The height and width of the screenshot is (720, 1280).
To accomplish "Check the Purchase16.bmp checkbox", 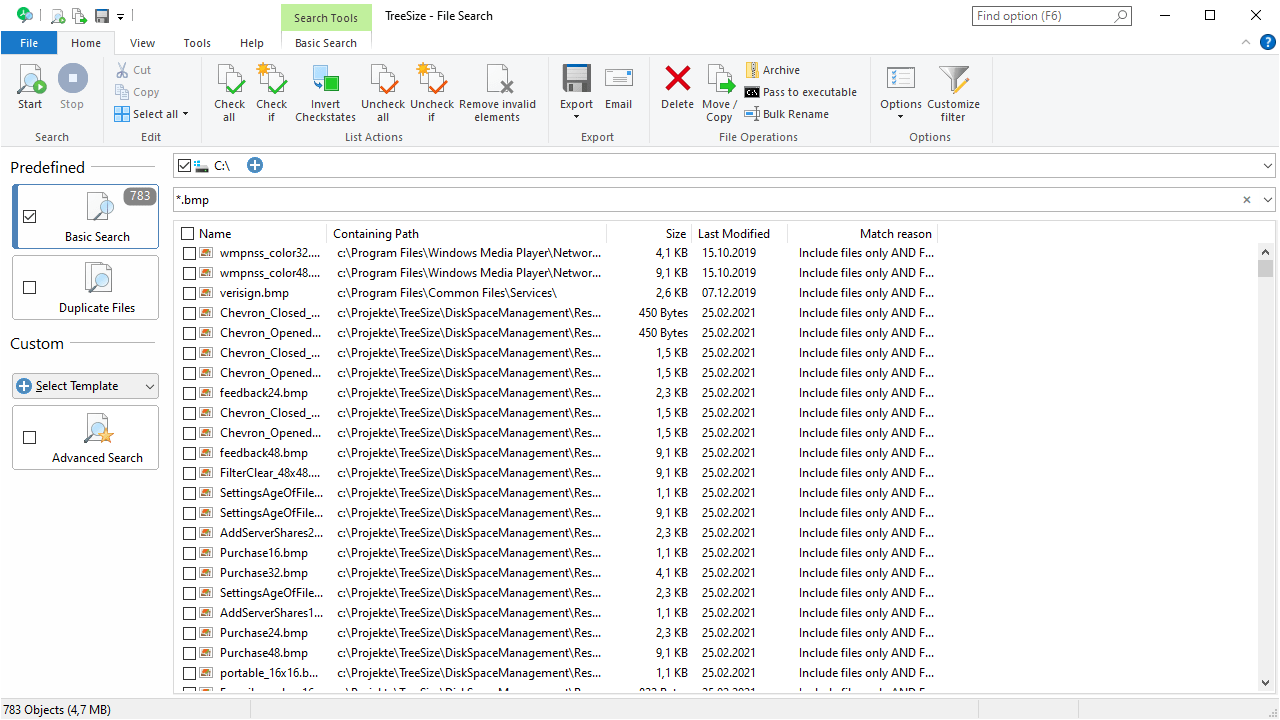I will pyautogui.click(x=190, y=553).
